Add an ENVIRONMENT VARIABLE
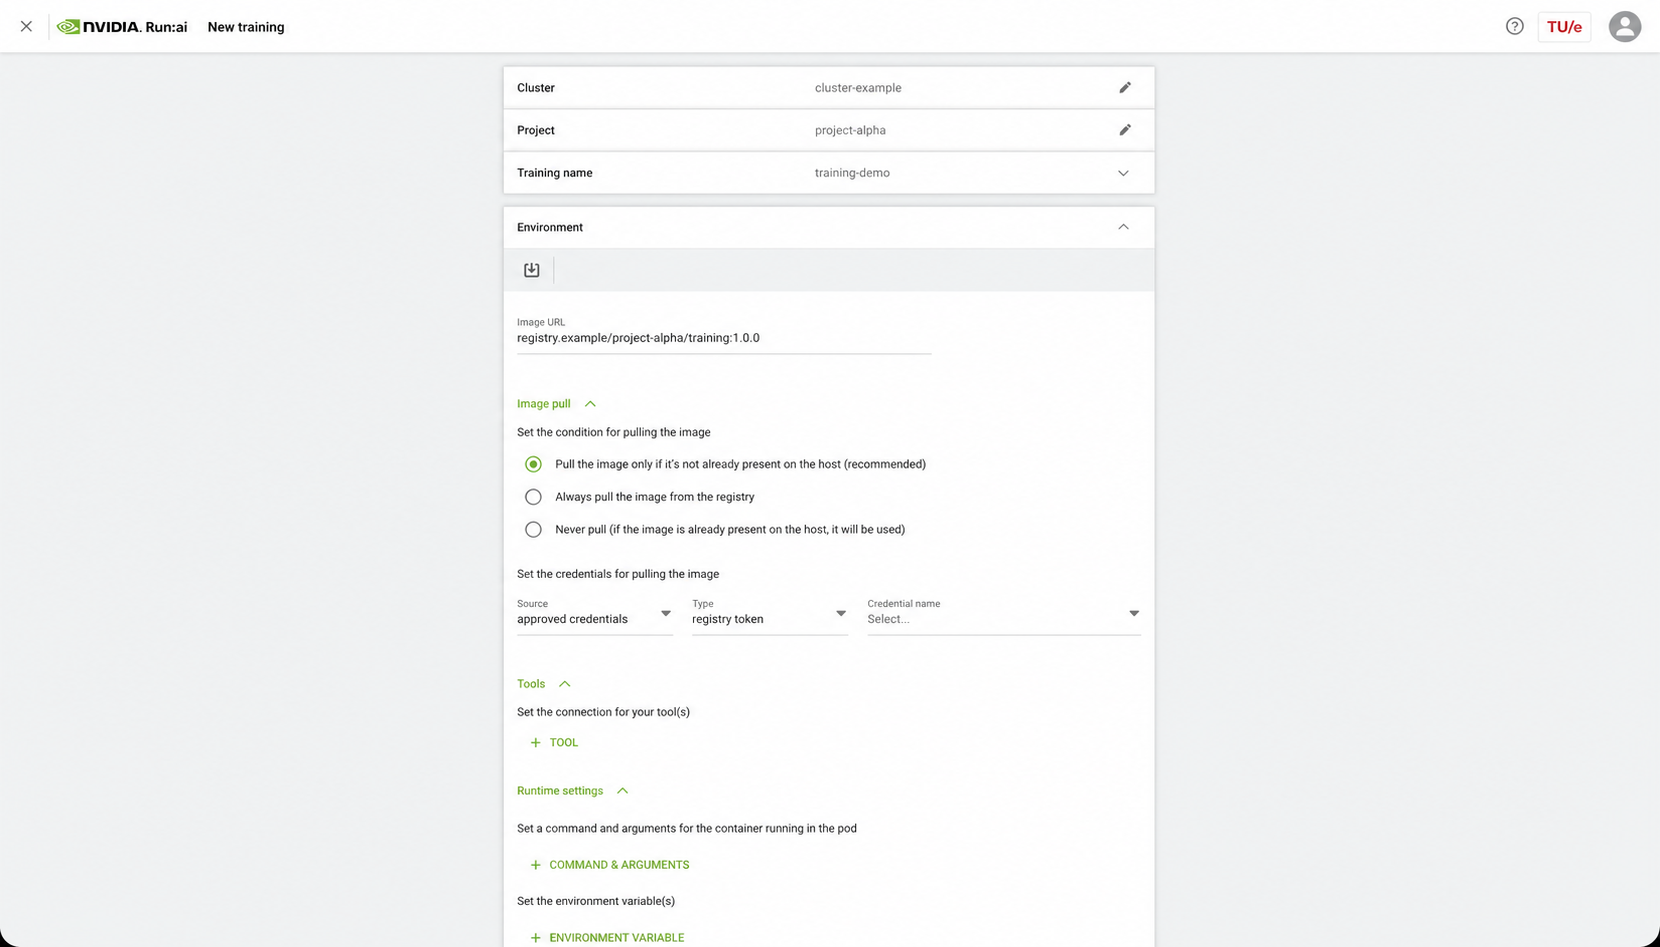This screenshot has width=1660, height=947. click(607, 938)
